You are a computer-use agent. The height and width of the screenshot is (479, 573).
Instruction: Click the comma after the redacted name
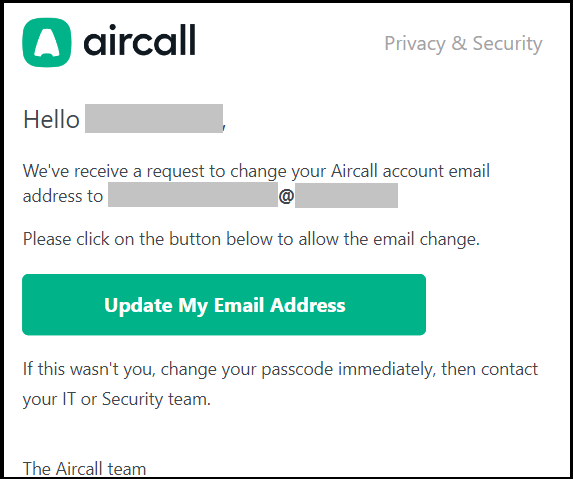pos(224,127)
